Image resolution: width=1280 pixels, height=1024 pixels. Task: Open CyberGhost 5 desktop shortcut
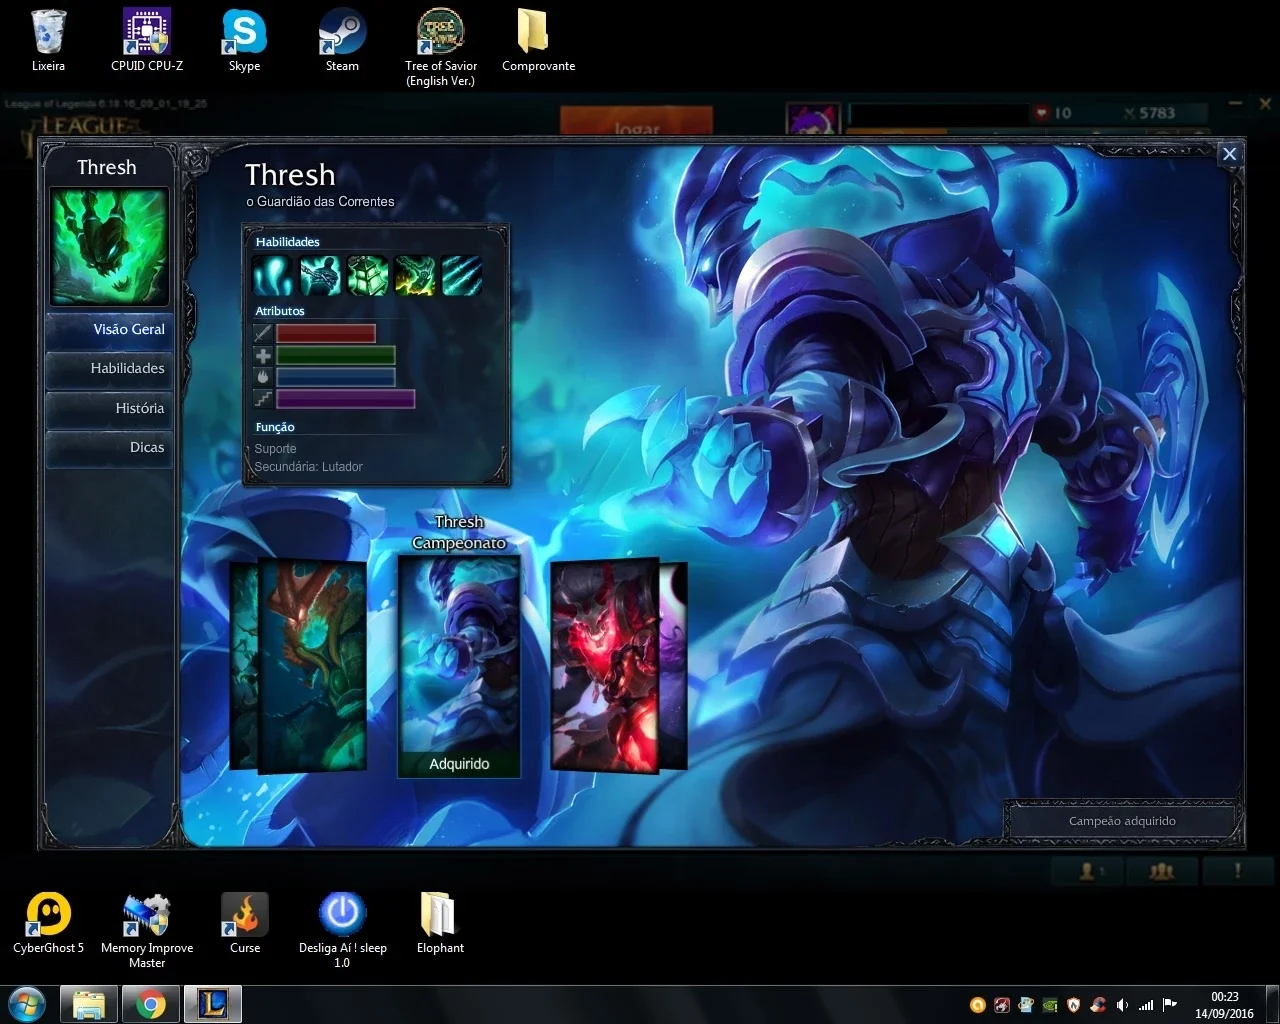click(x=48, y=922)
